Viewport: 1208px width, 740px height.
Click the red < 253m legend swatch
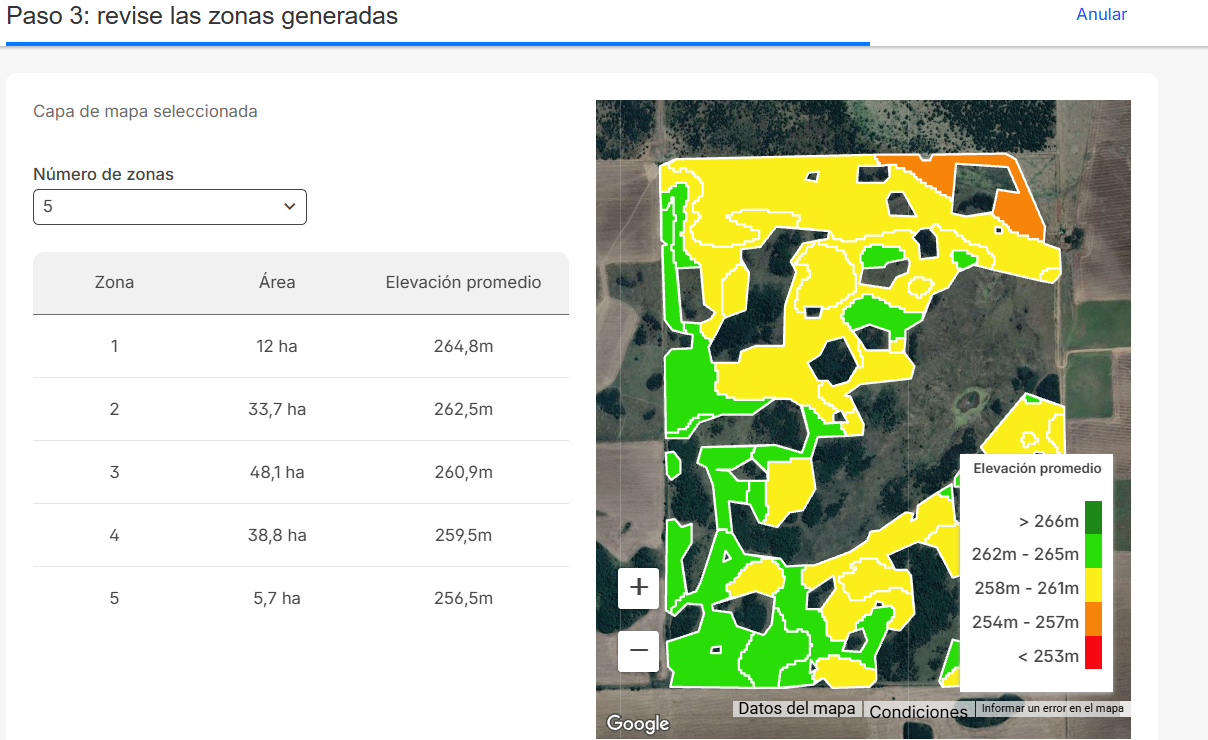click(x=1093, y=653)
